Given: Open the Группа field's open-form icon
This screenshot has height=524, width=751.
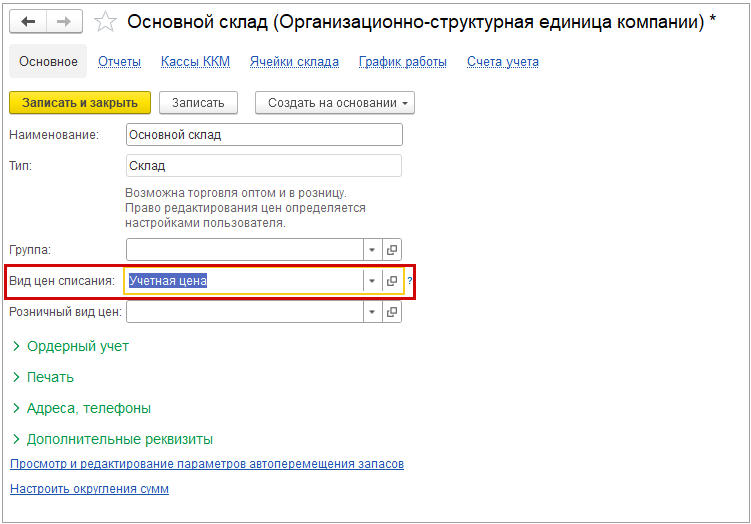Looking at the screenshot, I should click(392, 250).
